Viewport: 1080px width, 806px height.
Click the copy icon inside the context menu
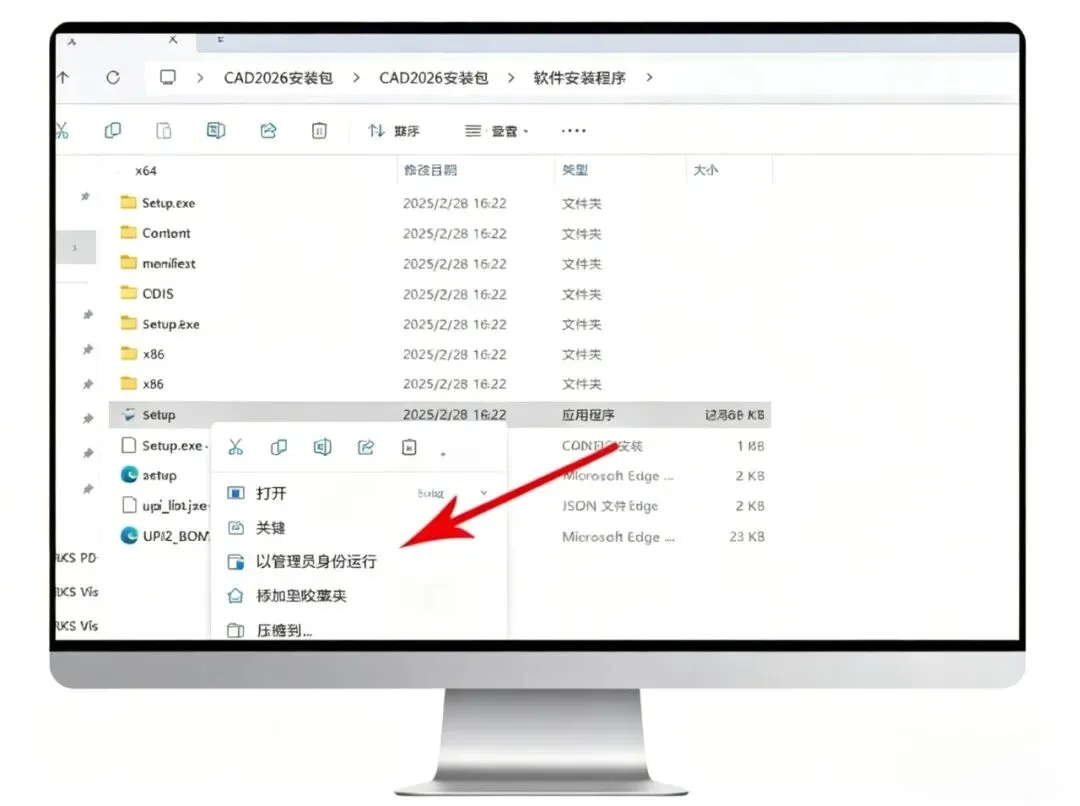(x=279, y=448)
